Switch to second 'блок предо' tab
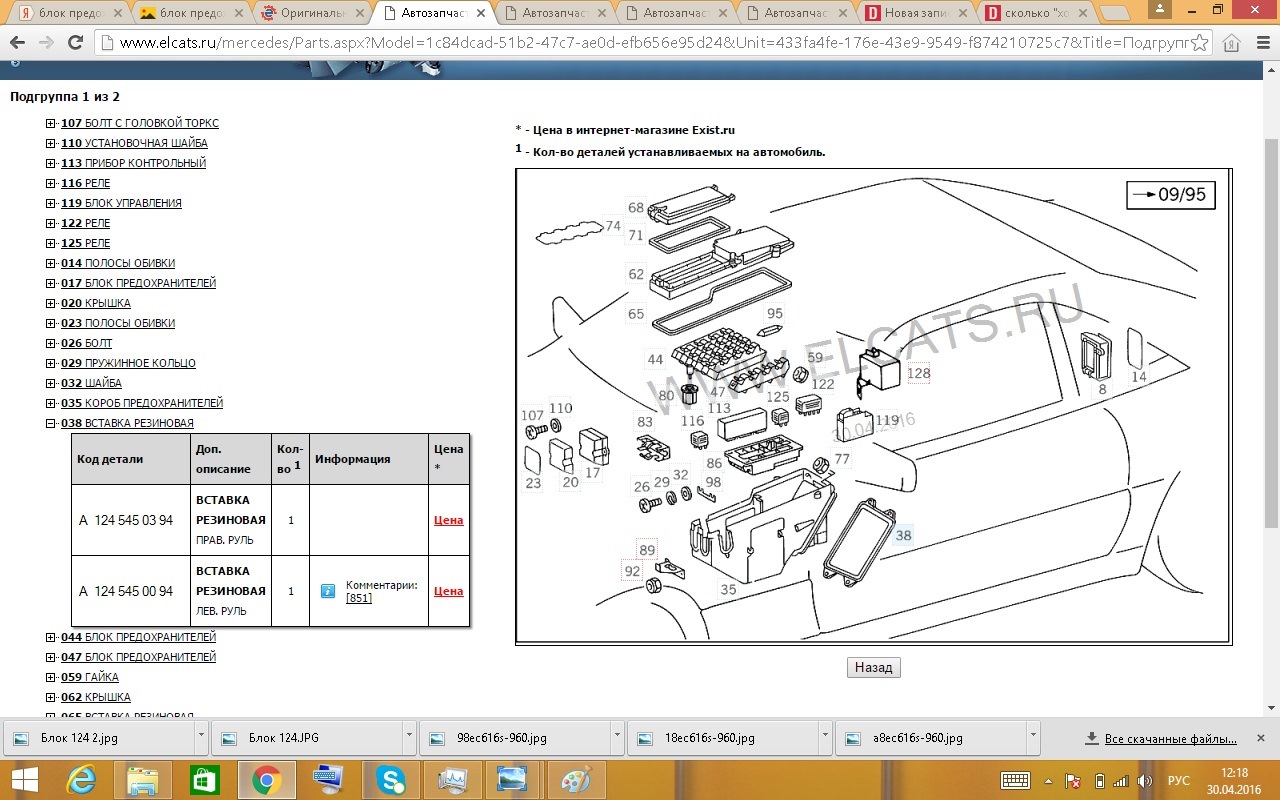1280x800 pixels. click(x=189, y=14)
